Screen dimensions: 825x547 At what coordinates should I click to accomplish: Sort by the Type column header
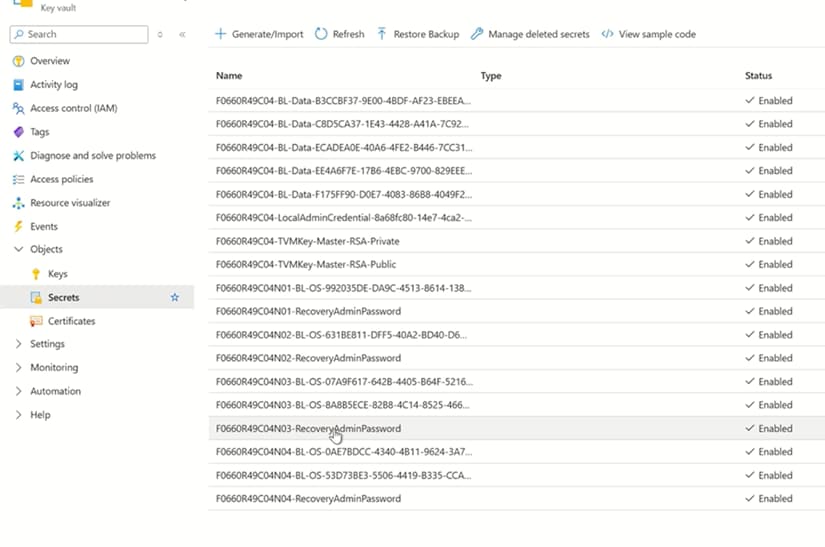coord(491,76)
